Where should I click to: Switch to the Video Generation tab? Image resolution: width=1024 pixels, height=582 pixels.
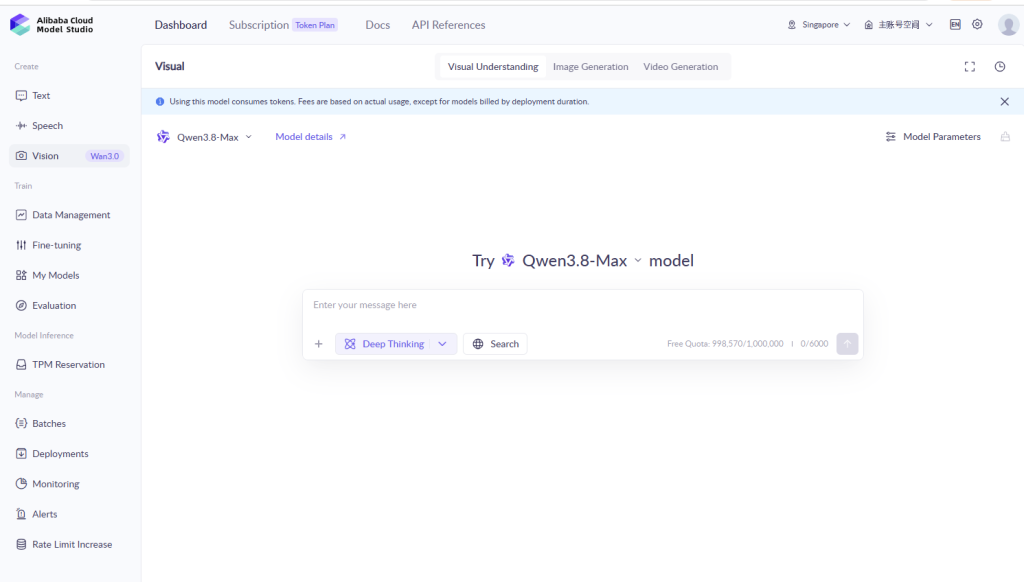(680, 67)
